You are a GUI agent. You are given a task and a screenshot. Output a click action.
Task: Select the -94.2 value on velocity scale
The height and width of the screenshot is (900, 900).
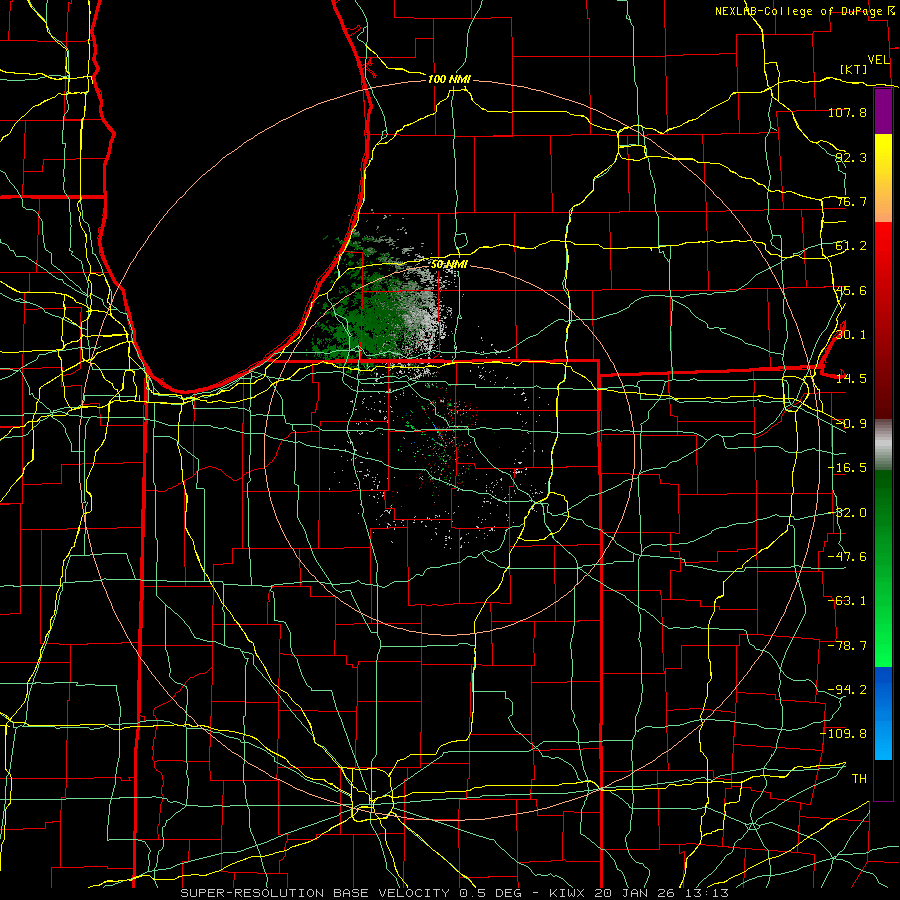pyautogui.click(x=847, y=690)
